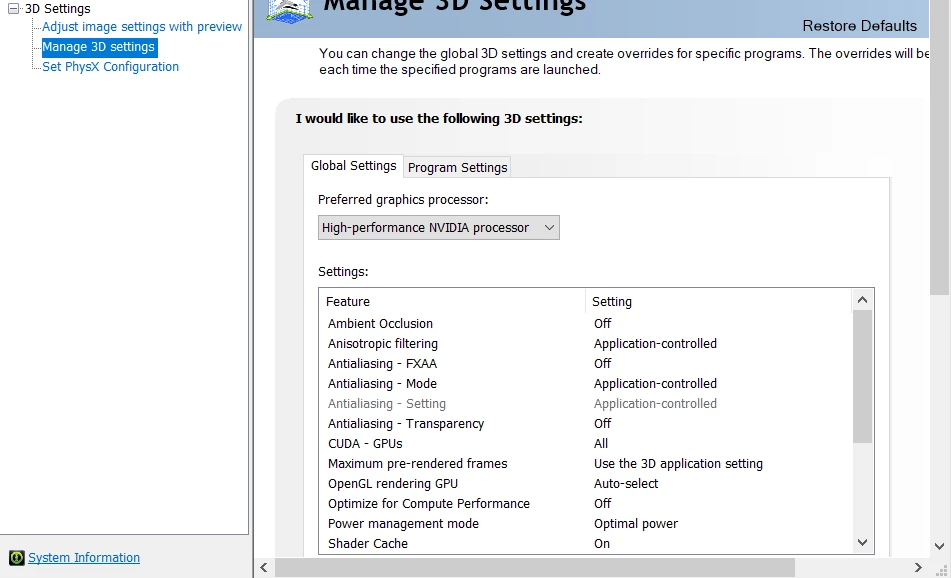
Task: Click the All value for CUDA - GPUs
Action: (x=600, y=443)
